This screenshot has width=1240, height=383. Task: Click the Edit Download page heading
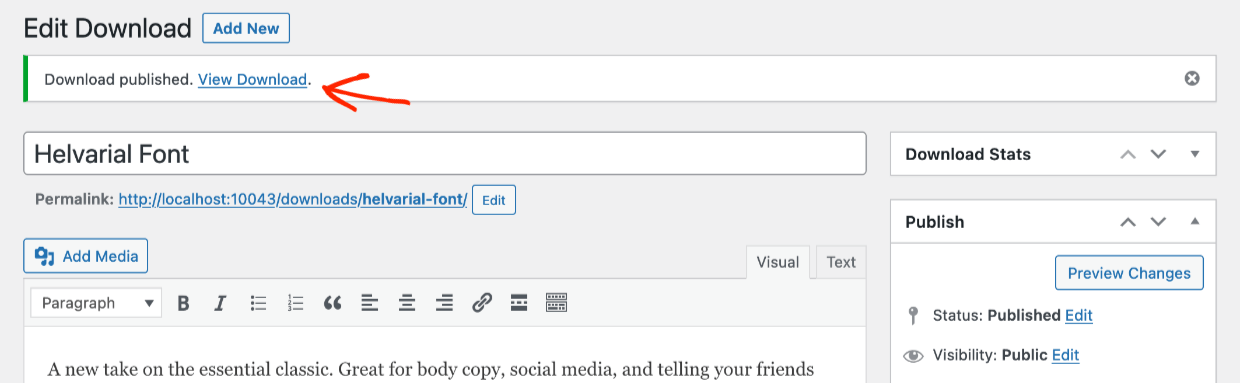click(107, 28)
